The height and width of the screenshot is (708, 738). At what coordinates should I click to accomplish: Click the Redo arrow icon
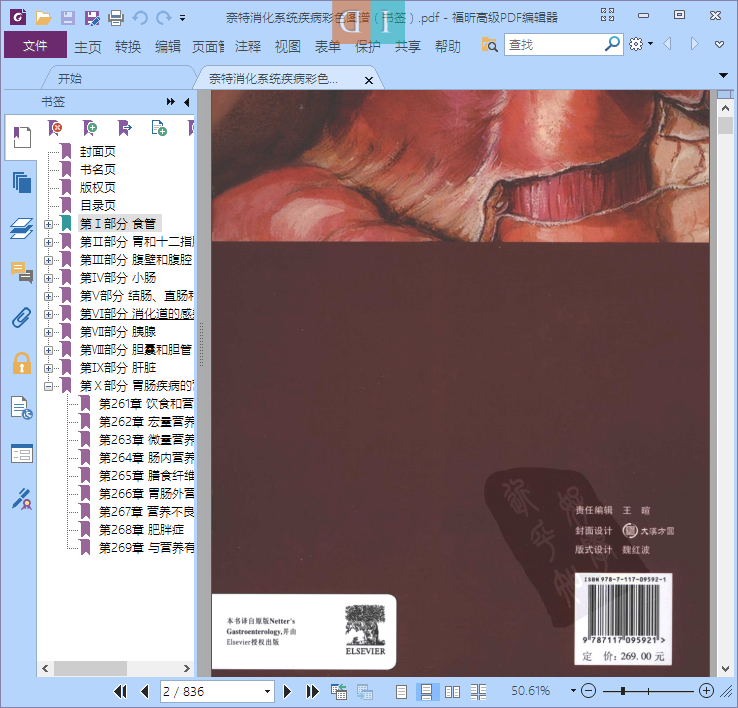click(163, 18)
